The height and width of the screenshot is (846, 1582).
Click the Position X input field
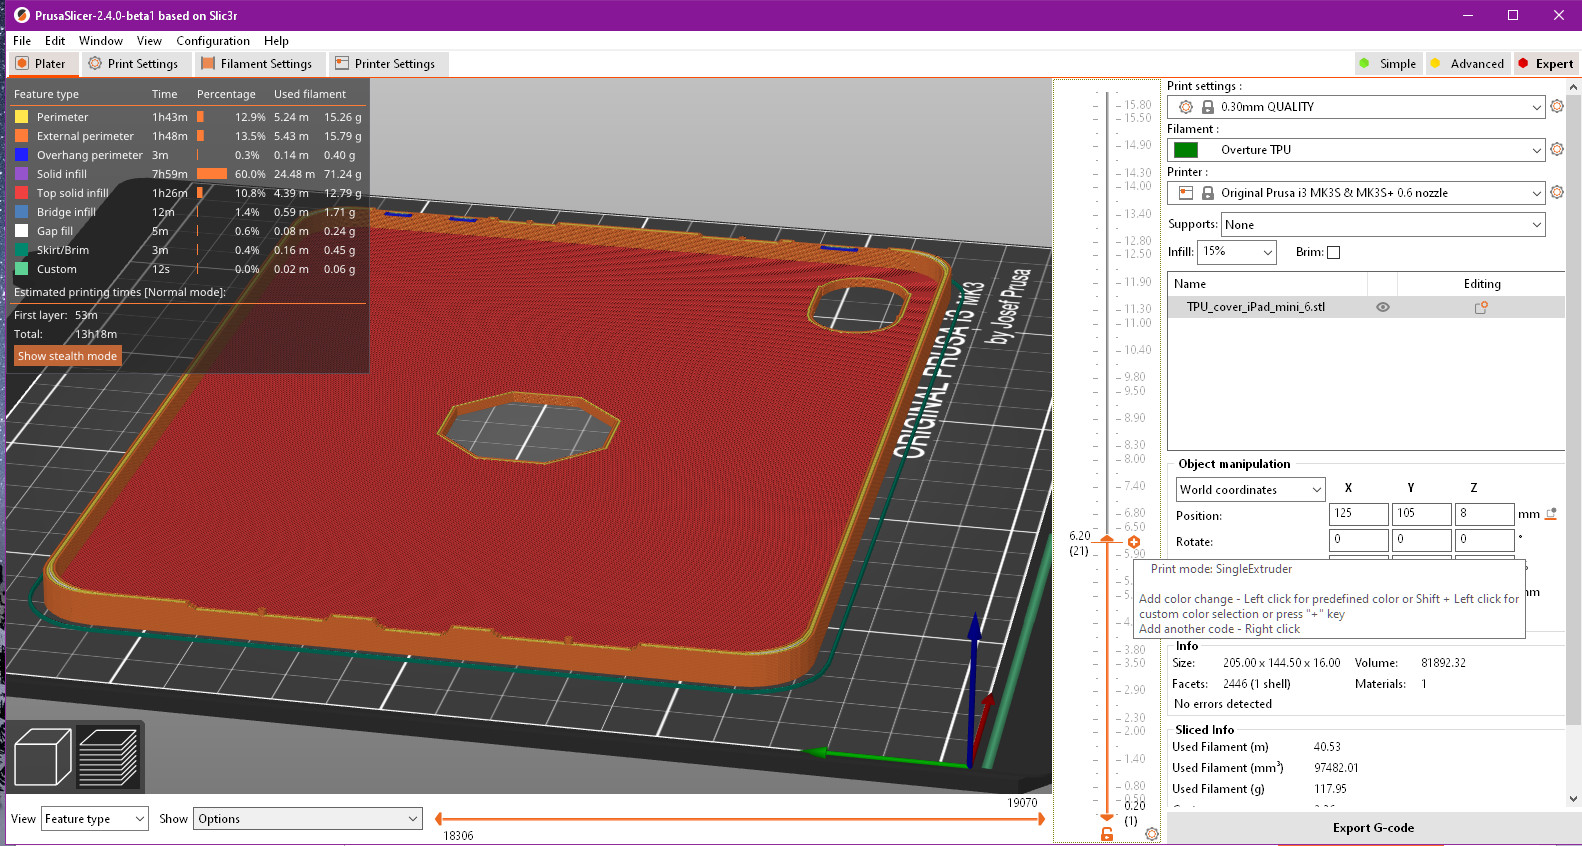pyautogui.click(x=1358, y=513)
